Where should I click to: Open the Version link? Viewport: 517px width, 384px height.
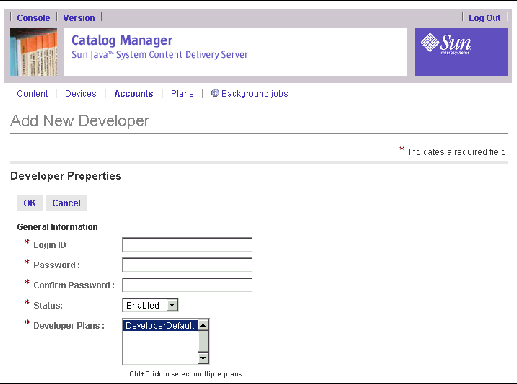coord(79,18)
